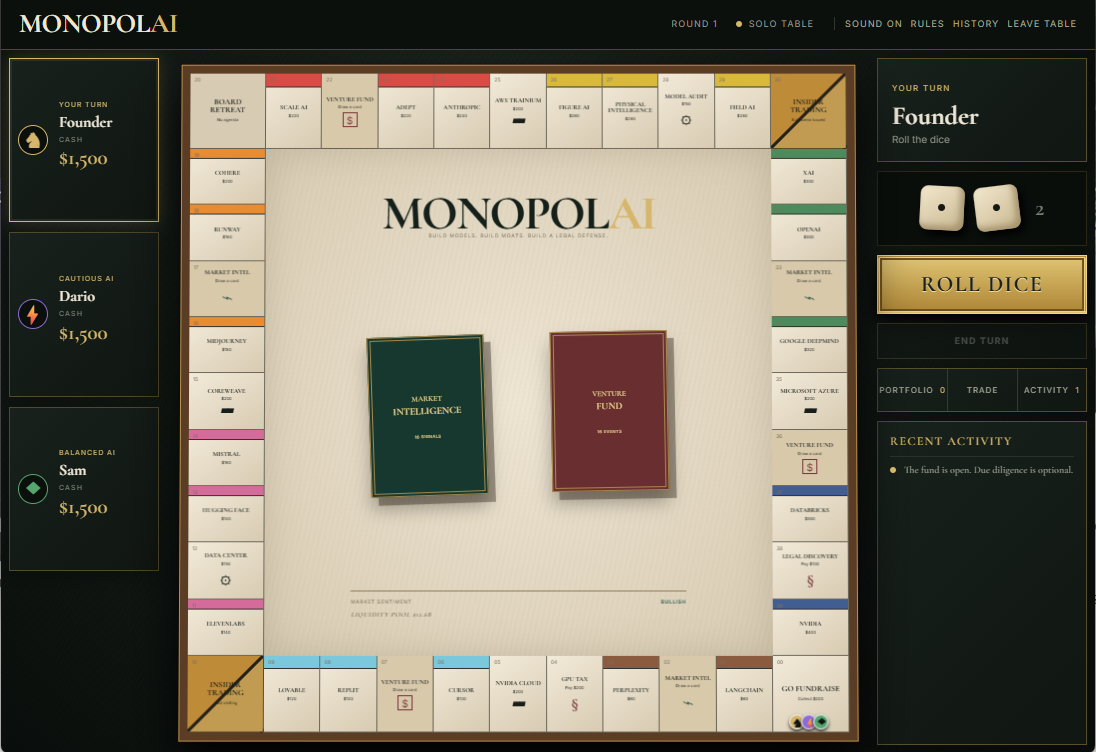The height and width of the screenshot is (752, 1096).
Task: Click the trend icon on Market Intel tile 33
Action: (809, 298)
